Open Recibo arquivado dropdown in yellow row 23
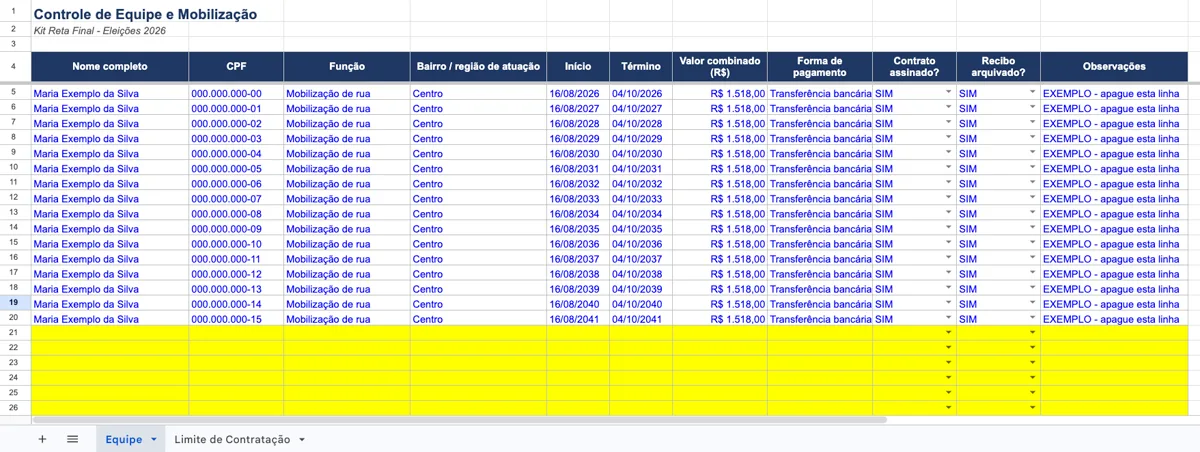1200x452 pixels. [1032, 362]
